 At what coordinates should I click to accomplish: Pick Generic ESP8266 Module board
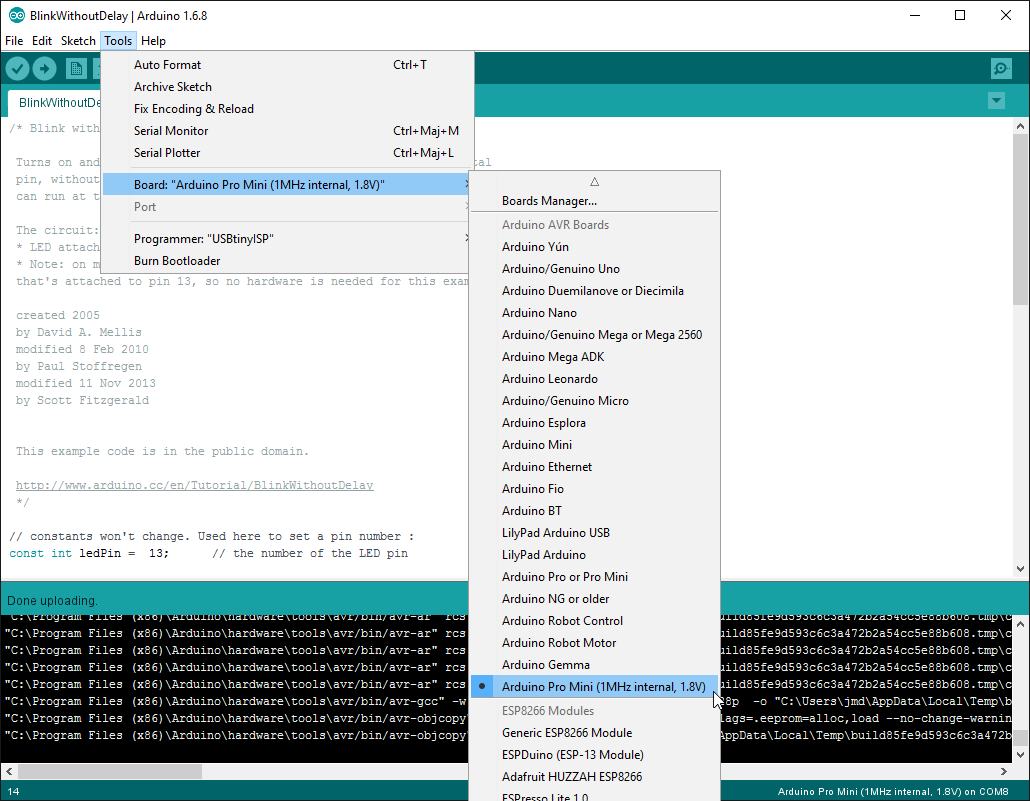pyautogui.click(x=566, y=733)
